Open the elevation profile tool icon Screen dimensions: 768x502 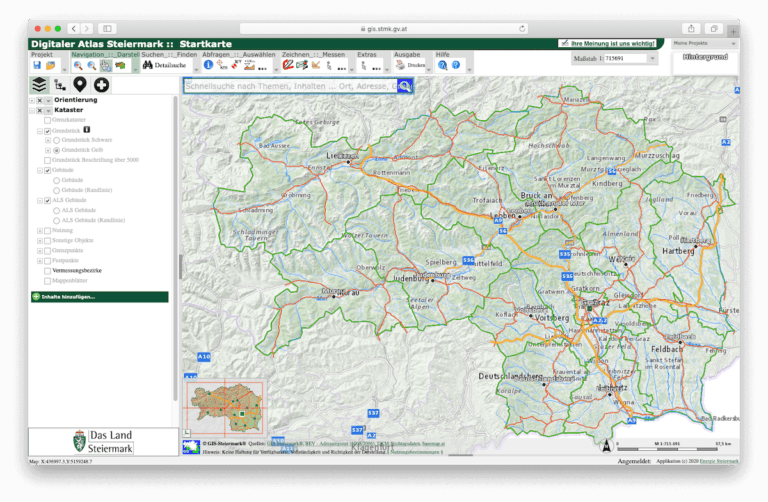[x=249, y=65]
